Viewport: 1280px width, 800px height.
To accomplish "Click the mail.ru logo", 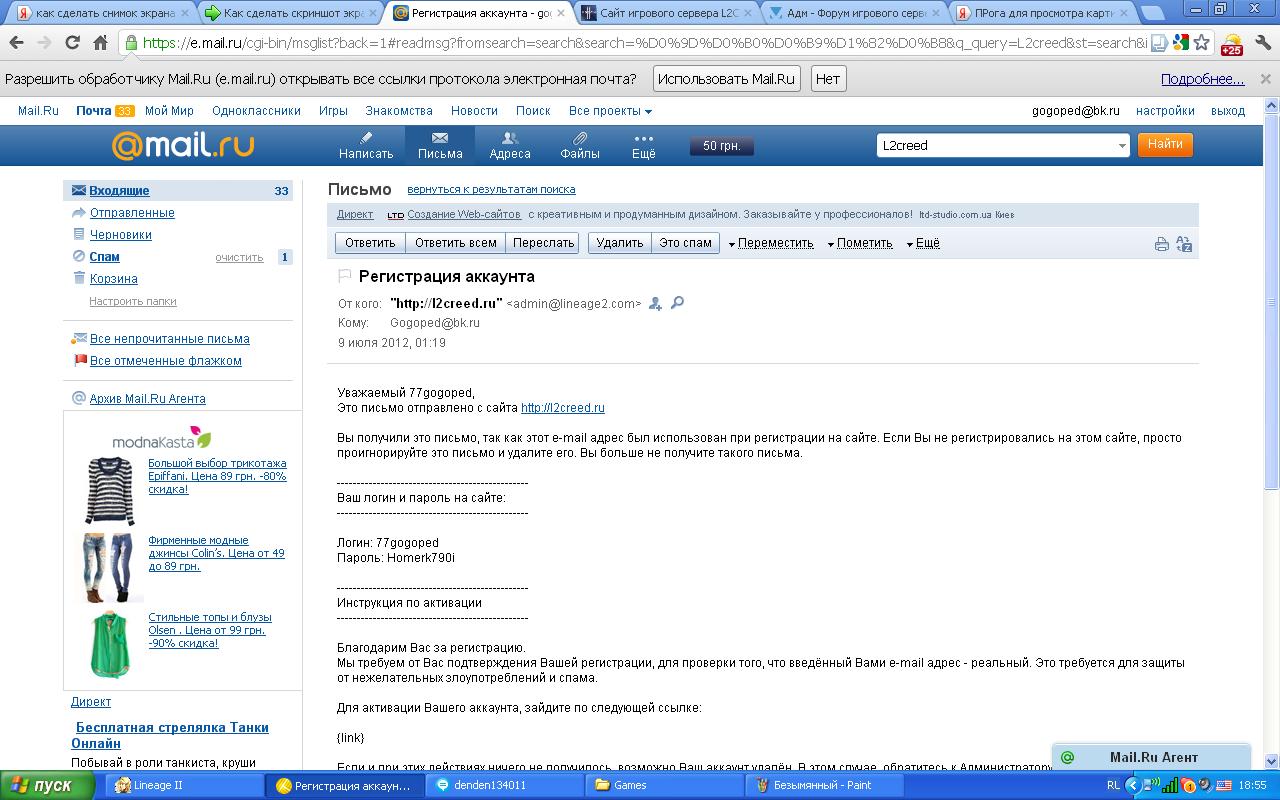I will tap(182, 146).
